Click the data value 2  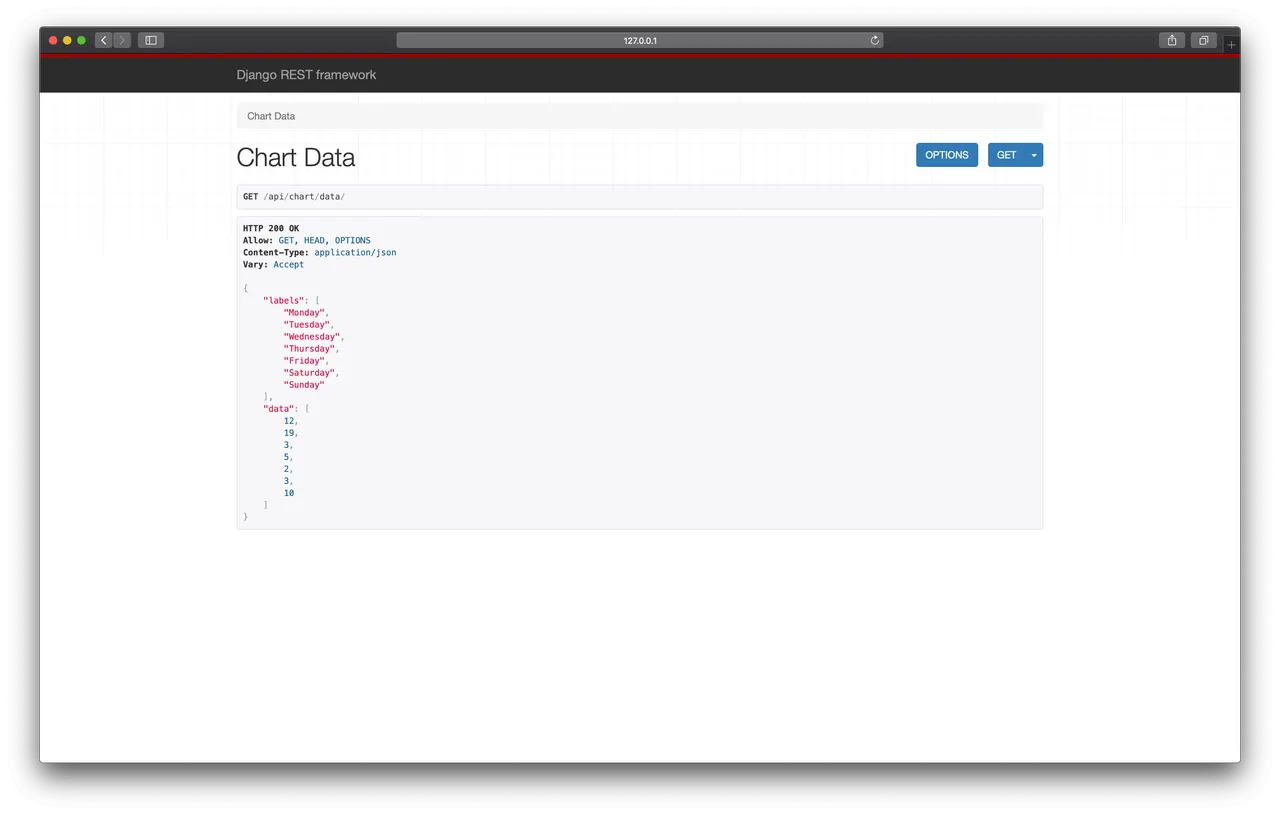(286, 469)
